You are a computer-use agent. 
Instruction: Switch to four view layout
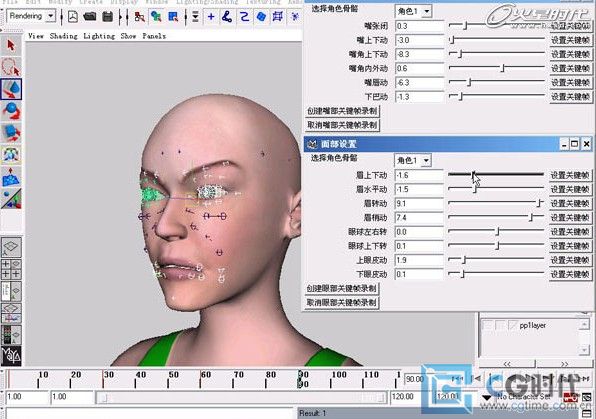pos(11,269)
